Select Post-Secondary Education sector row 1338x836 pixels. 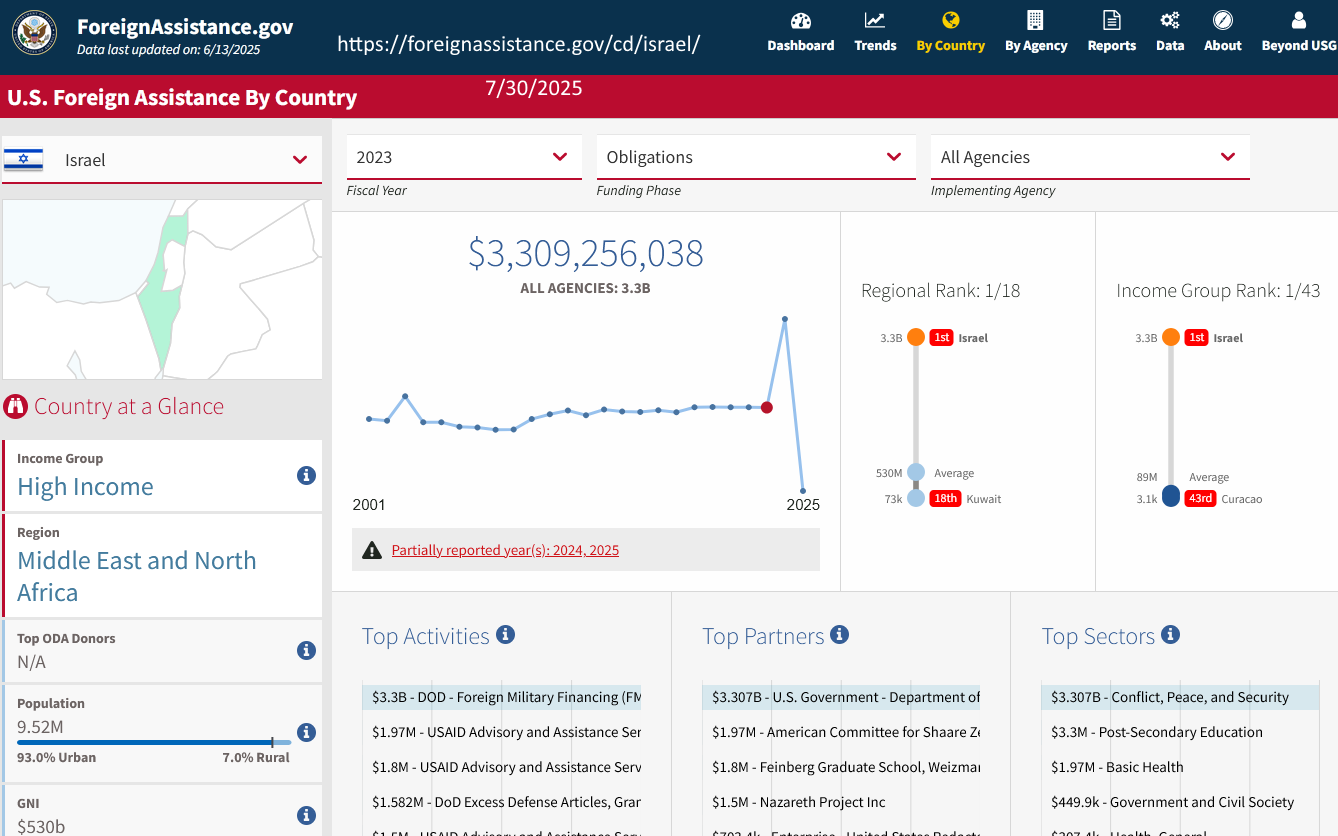(x=1180, y=732)
